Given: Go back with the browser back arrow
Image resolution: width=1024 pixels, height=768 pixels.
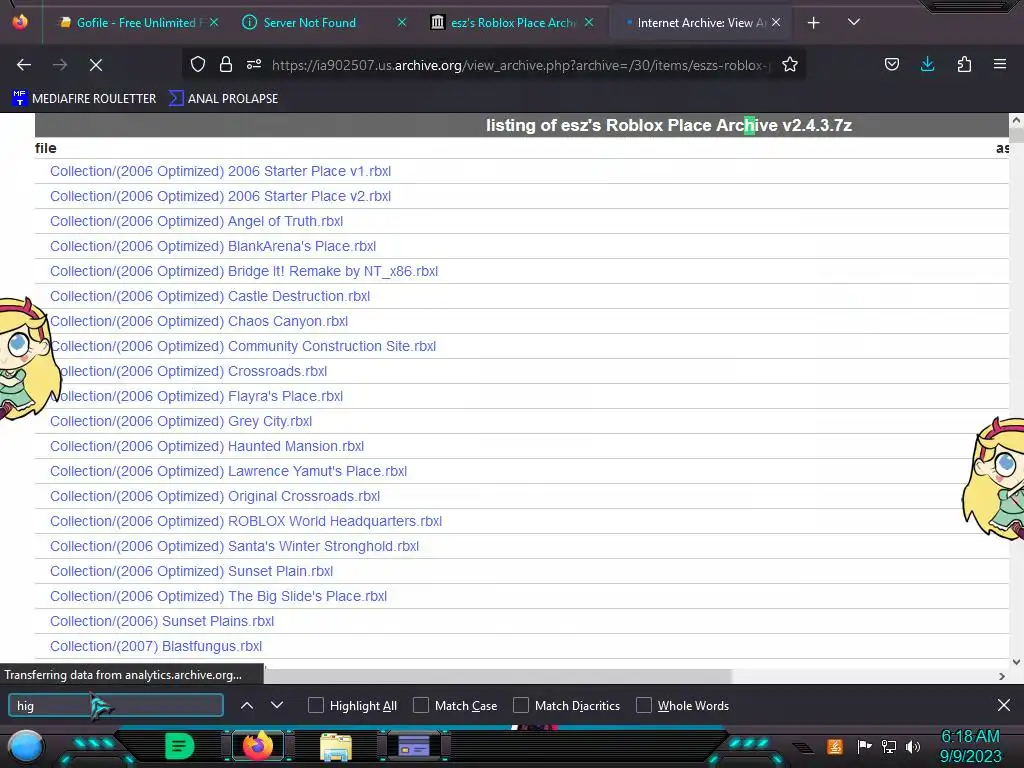Looking at the screenshot, I should (x=24, y=65).
